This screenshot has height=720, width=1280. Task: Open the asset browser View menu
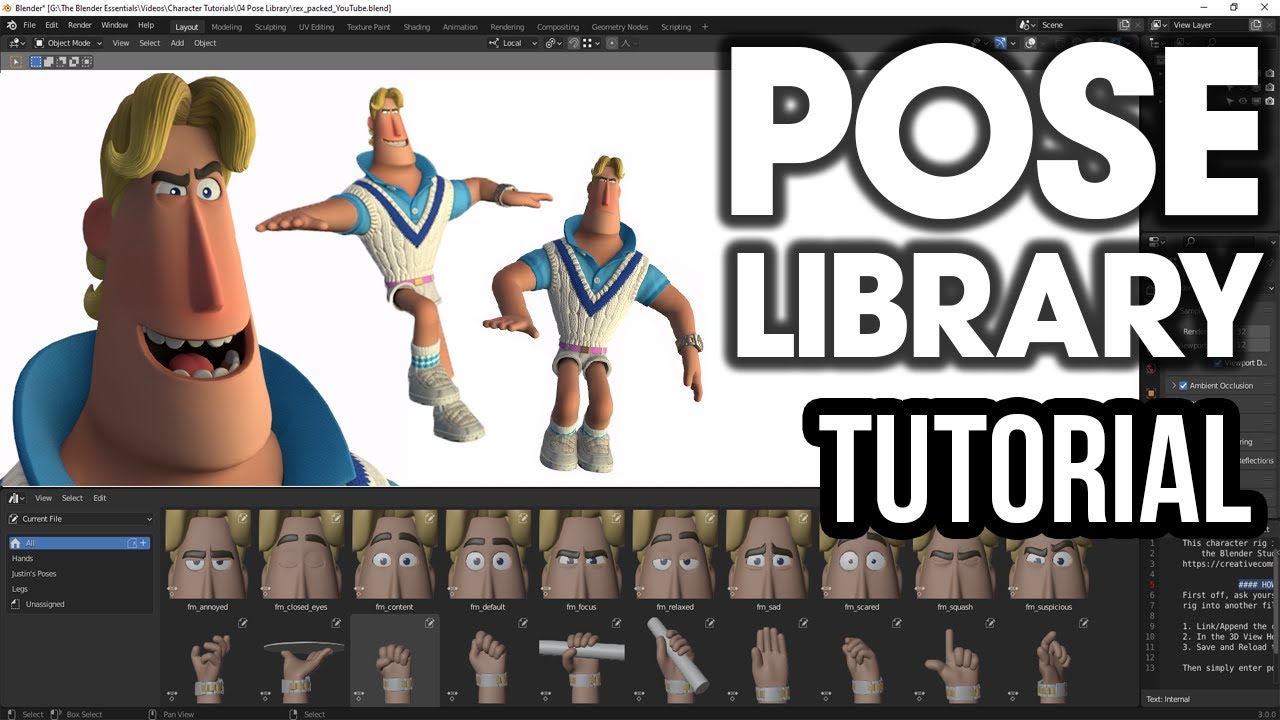[x=44, y=498]
